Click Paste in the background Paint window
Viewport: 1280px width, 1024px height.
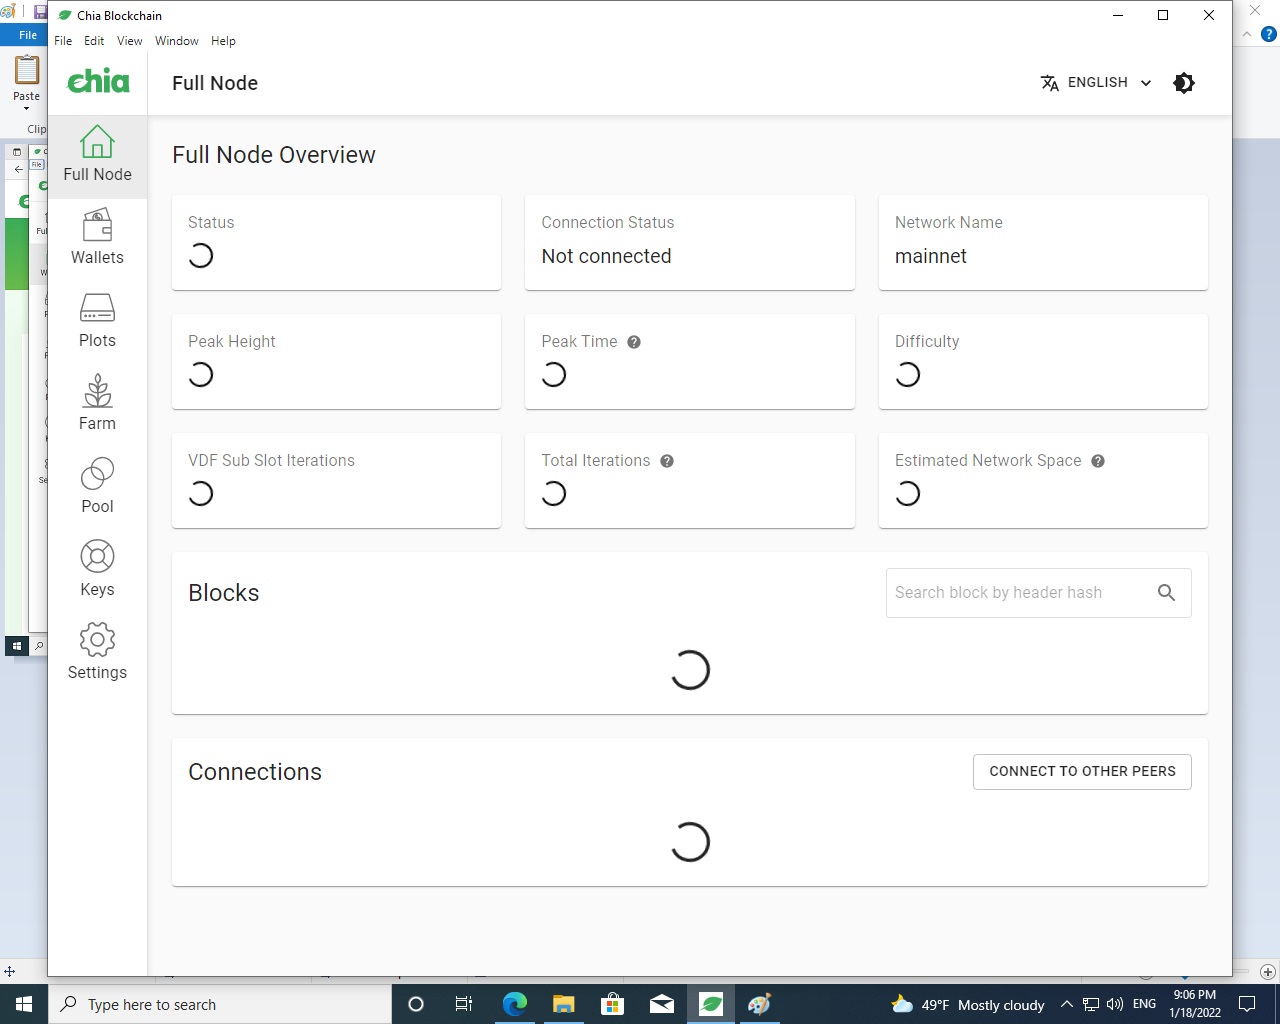(x=26, y=84)
